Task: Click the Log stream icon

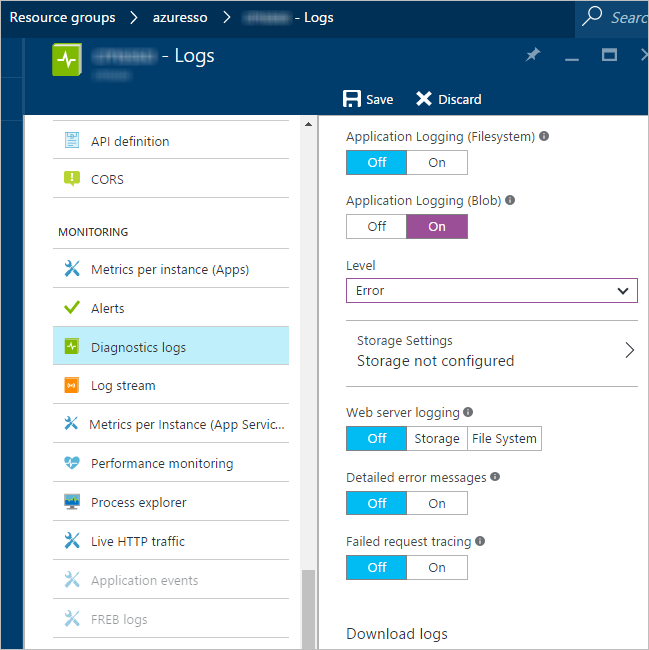Action: pos(71,386)
